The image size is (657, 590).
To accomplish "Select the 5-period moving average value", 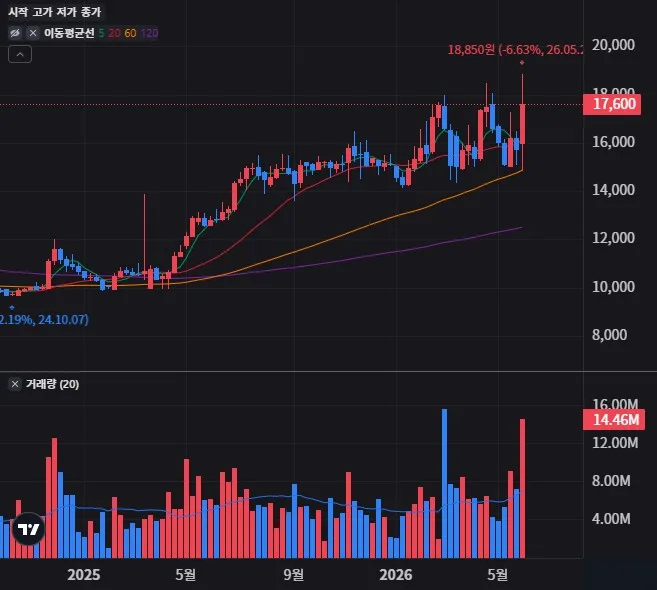I will click(x=101, y=33).
